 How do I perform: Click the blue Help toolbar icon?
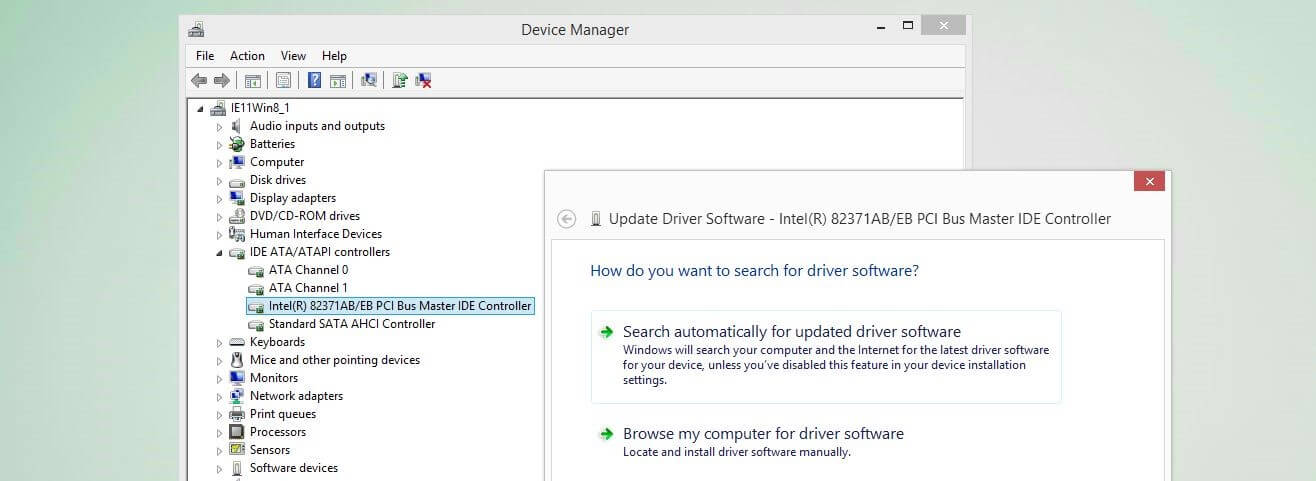[314, 81]
